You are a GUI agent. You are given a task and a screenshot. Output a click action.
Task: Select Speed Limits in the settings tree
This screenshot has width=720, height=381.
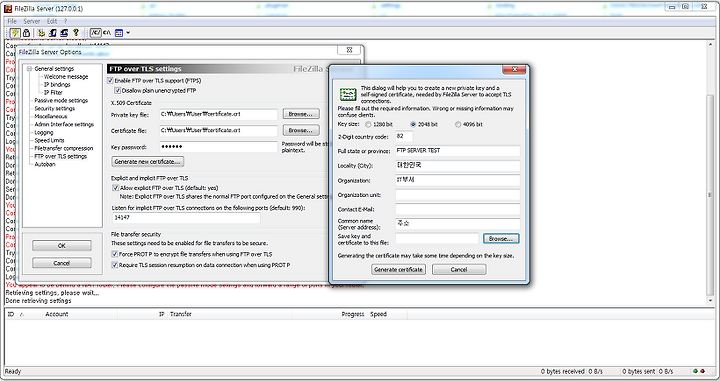pos(49,140)
